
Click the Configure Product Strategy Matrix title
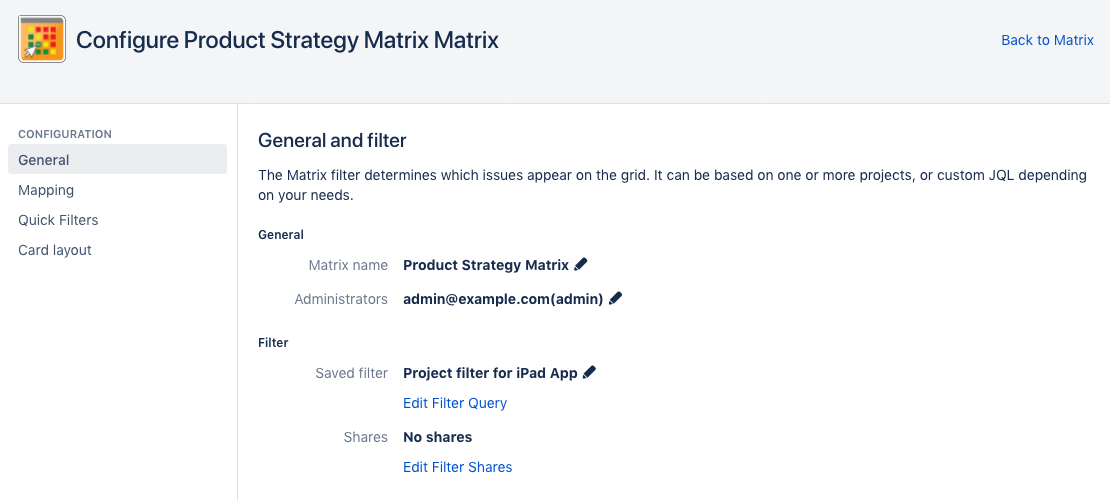tap(287, 40)
